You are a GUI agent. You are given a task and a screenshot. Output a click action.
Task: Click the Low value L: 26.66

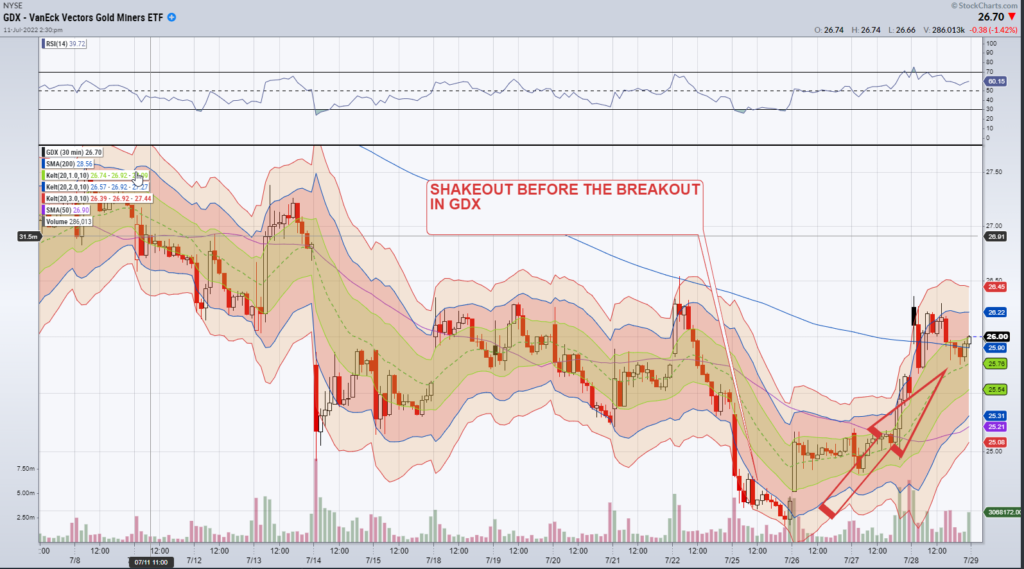pos(901,30)
